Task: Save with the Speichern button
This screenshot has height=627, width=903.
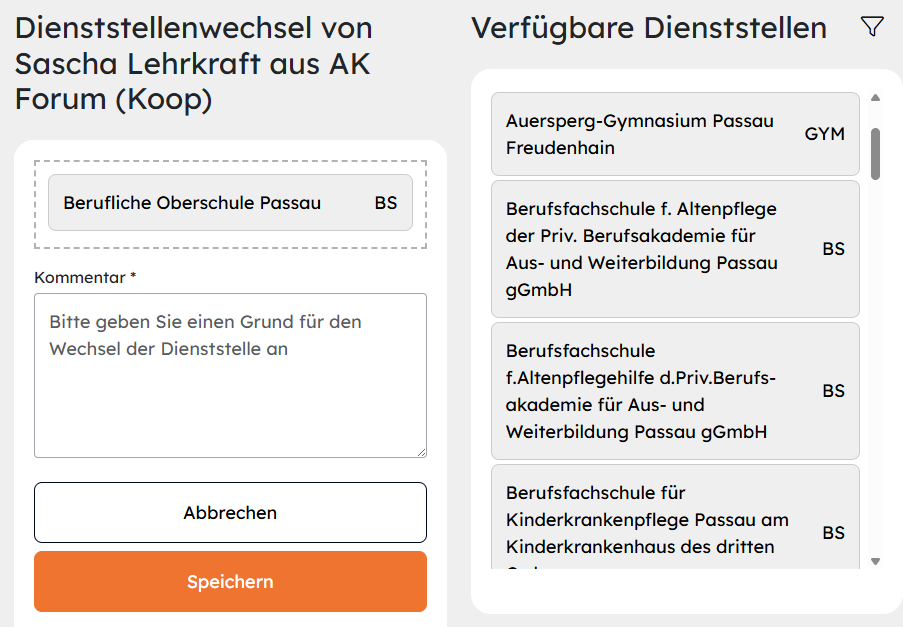Action: click(230, 581)
